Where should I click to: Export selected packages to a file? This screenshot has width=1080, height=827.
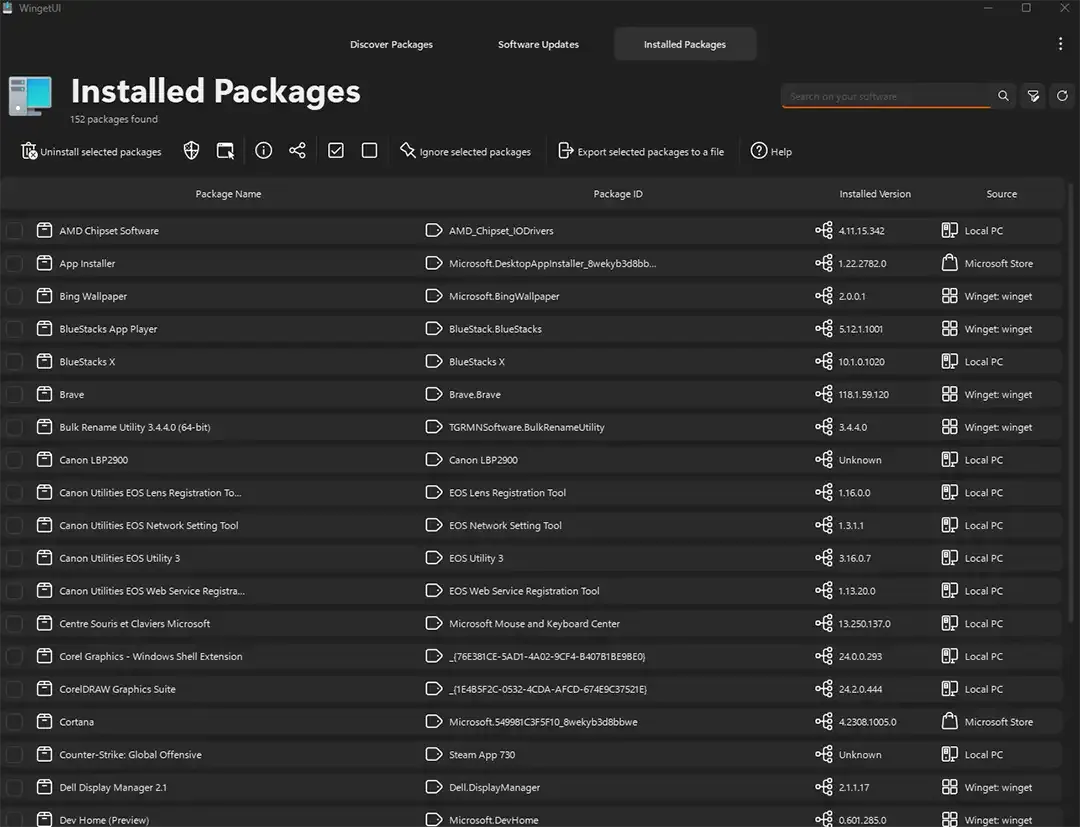coord(641,151)
